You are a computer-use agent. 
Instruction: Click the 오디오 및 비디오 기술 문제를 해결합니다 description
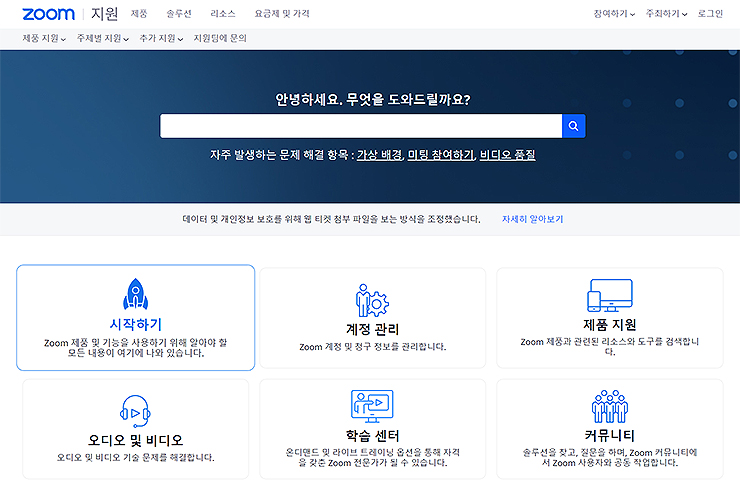pos(135,457)
